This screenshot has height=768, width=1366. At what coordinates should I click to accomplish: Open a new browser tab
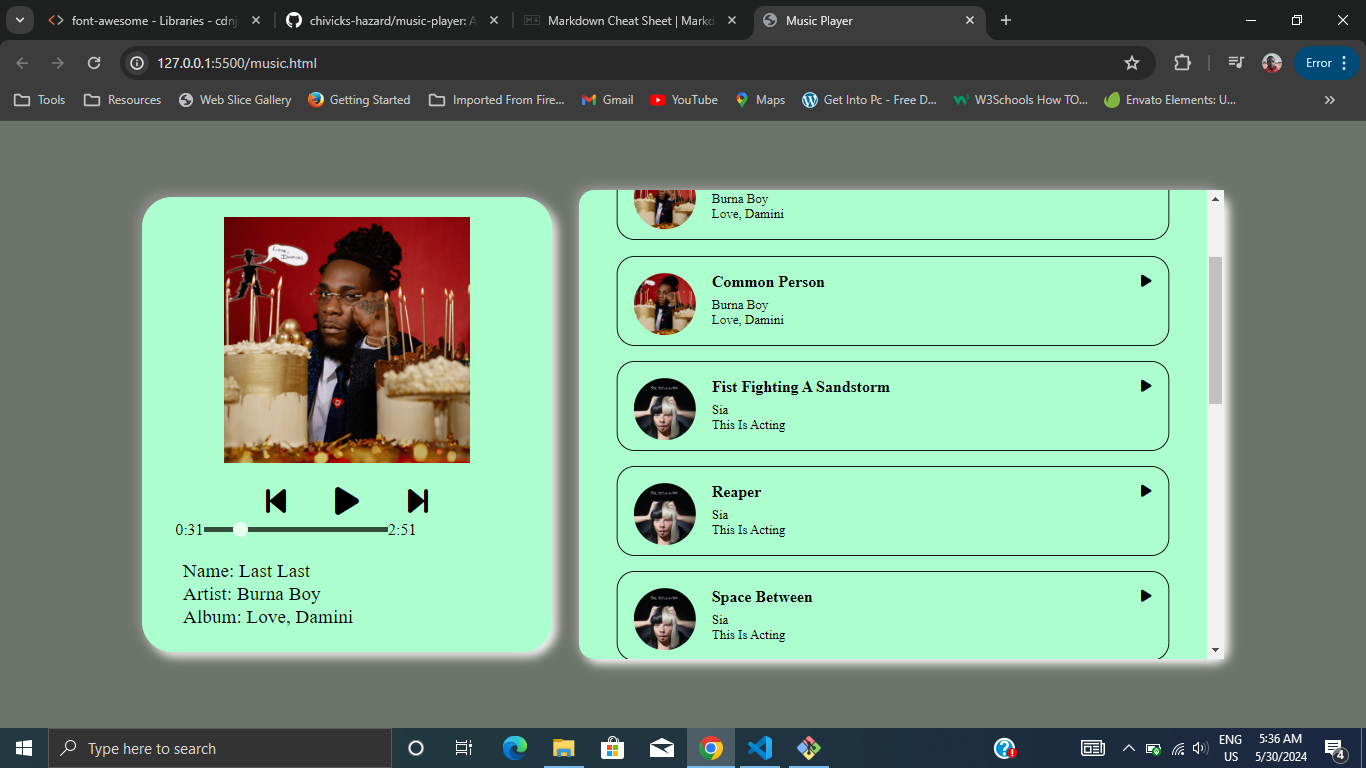click(1006, 20)
